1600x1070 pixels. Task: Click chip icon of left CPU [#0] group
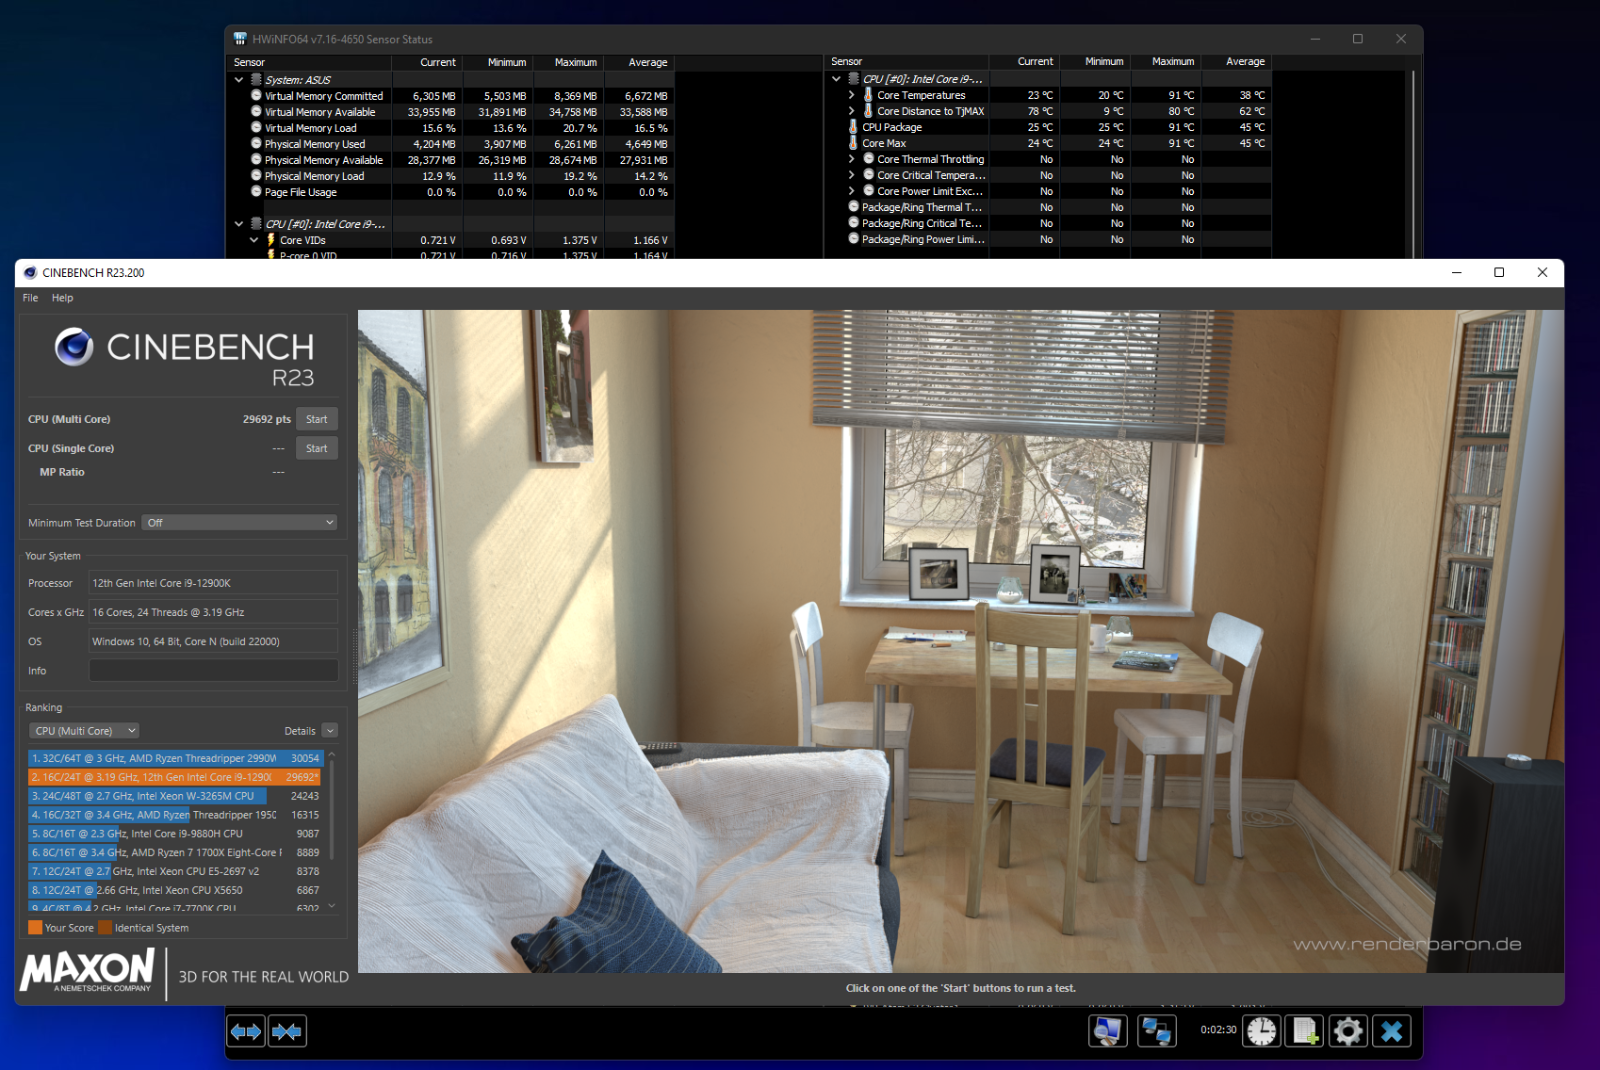pos(256,224)
